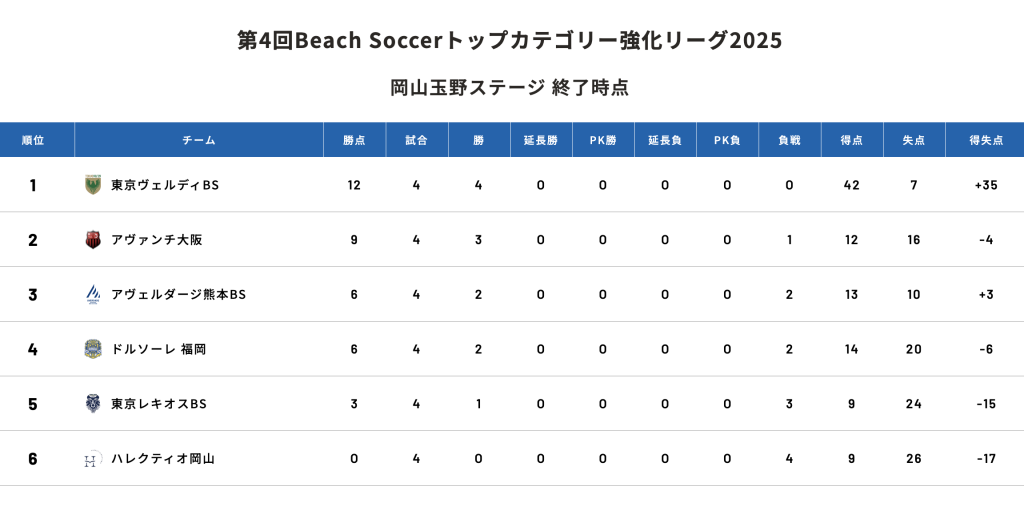Sort by the 得失点 column header
1024x507 pixels.
(x=985, y=140)
